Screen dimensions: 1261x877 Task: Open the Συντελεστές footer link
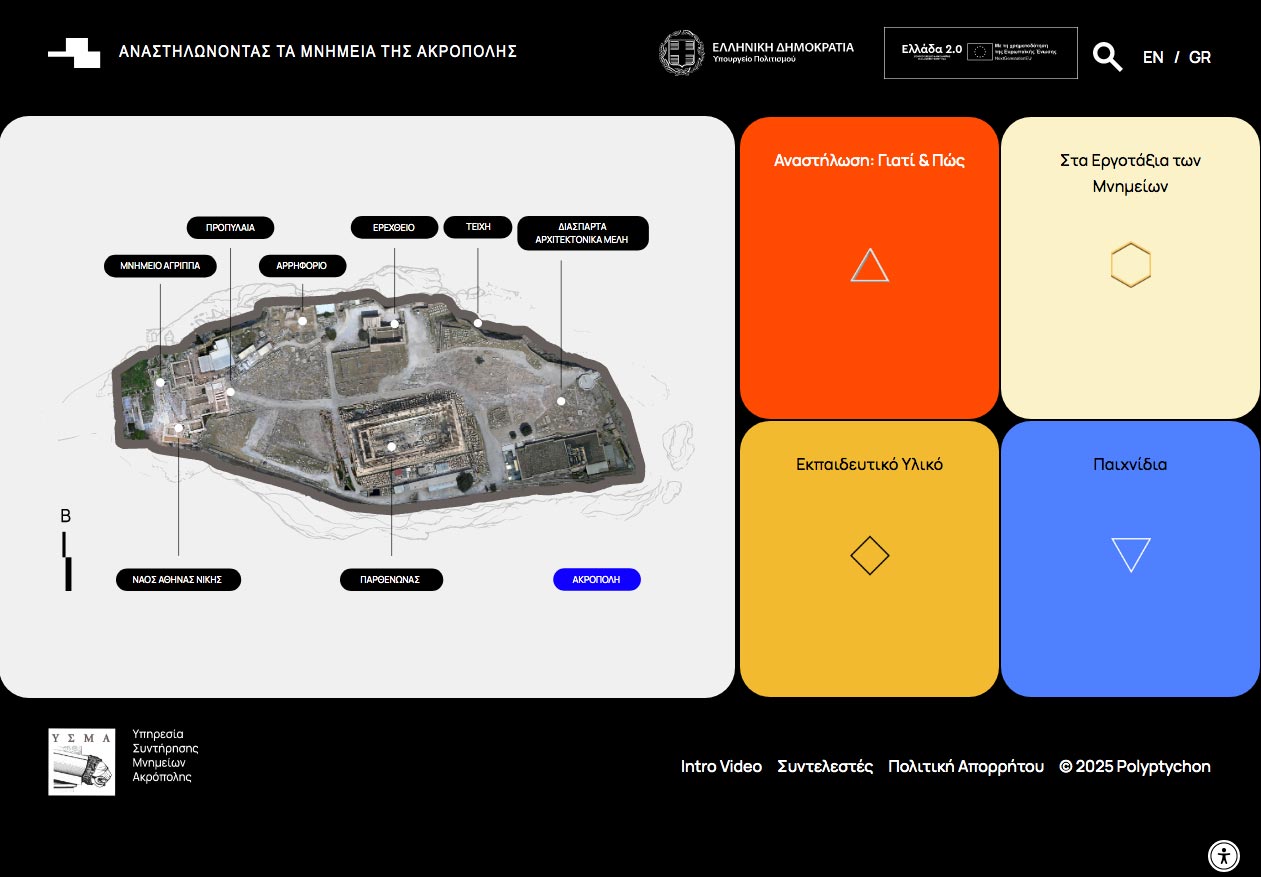(x=825, y=766)
